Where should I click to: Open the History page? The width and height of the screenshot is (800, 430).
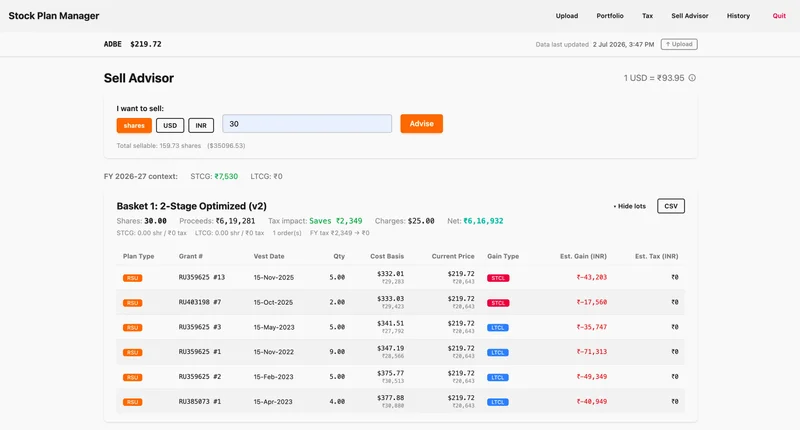pos(738,16)
